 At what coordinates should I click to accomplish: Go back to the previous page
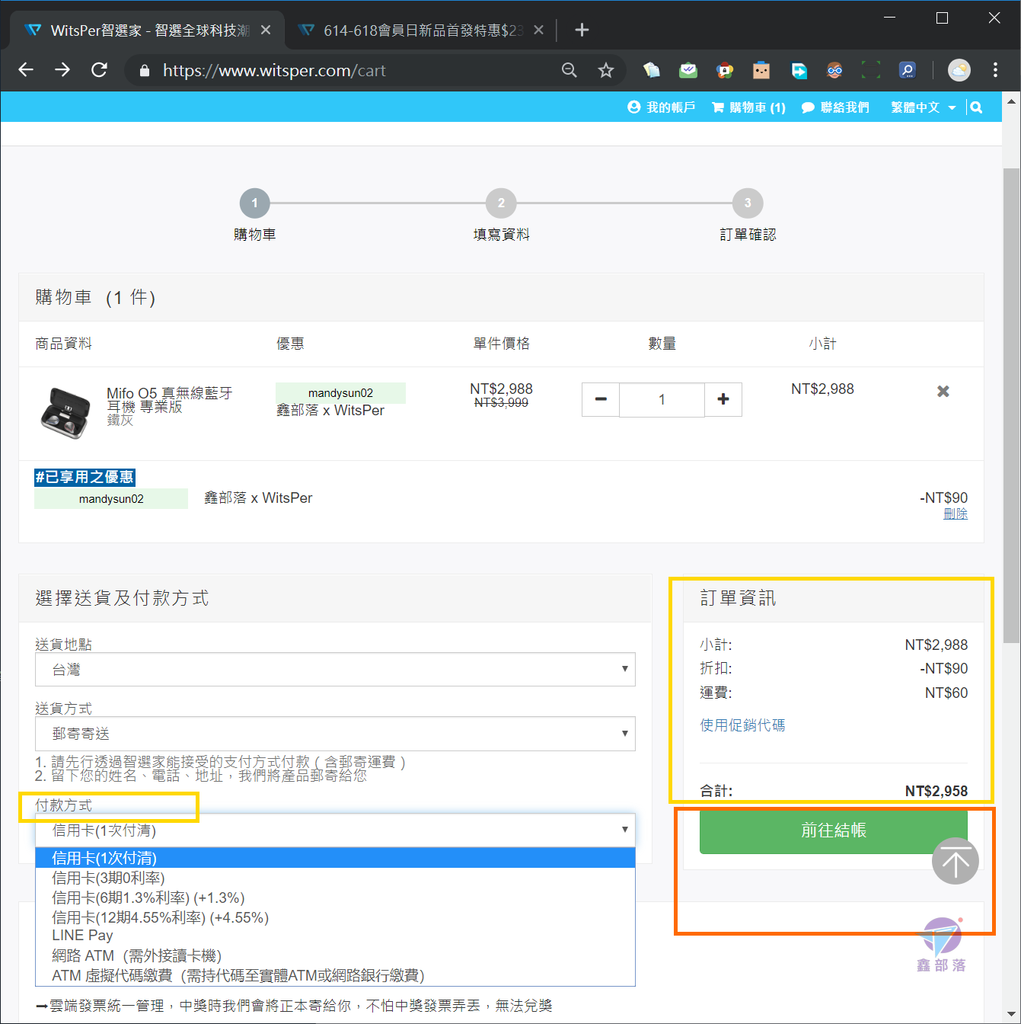26,70
